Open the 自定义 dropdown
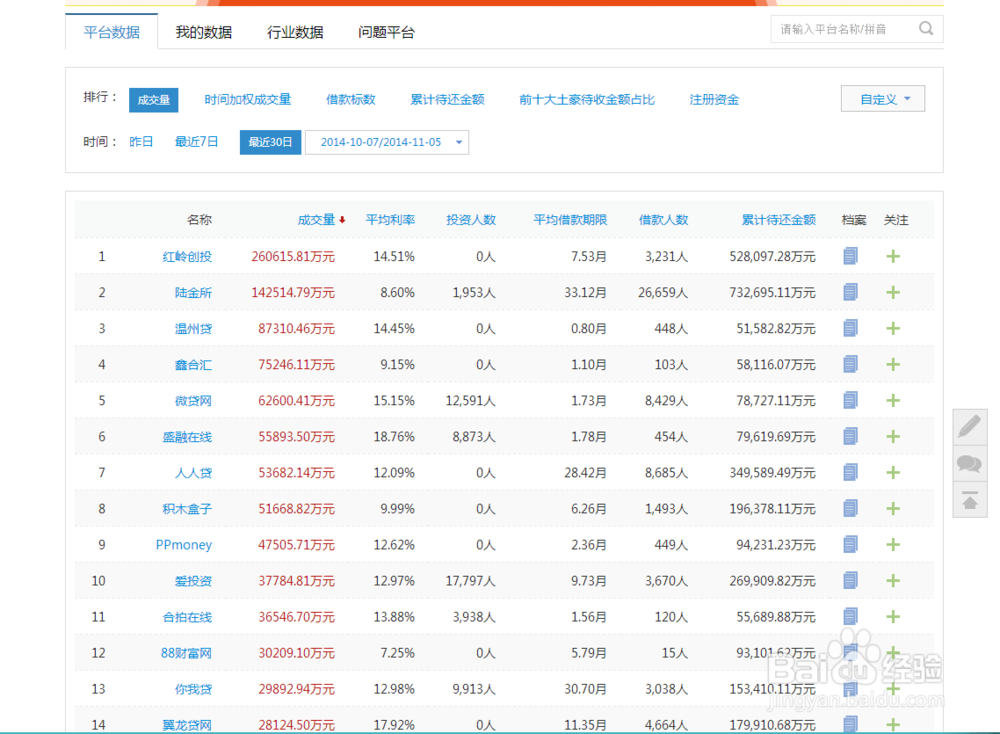This screenshot has height=734, width=1000. pyautogui.click(x=882, y=99)
